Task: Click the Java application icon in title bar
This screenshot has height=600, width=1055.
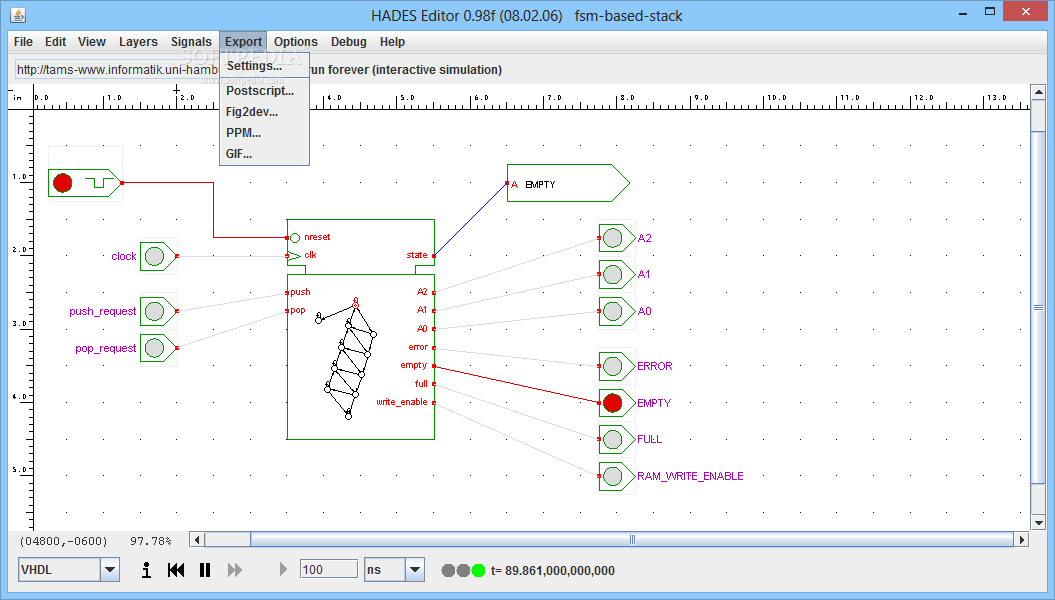Action: [x=18, y=15]
